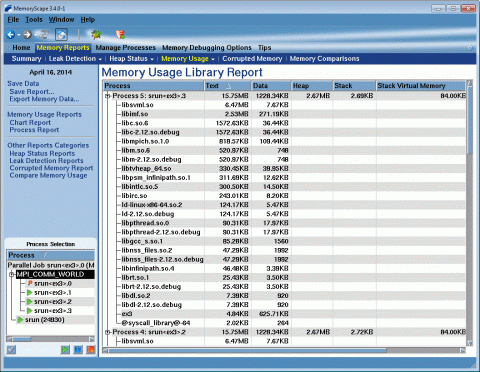Select the Memory Reports tab
The width and height of the screenshot is (480, 372).
tap(63, 48)
